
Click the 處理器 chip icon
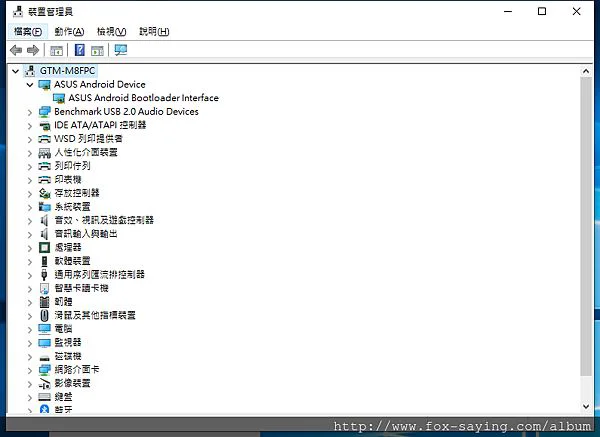click(44, 248)
